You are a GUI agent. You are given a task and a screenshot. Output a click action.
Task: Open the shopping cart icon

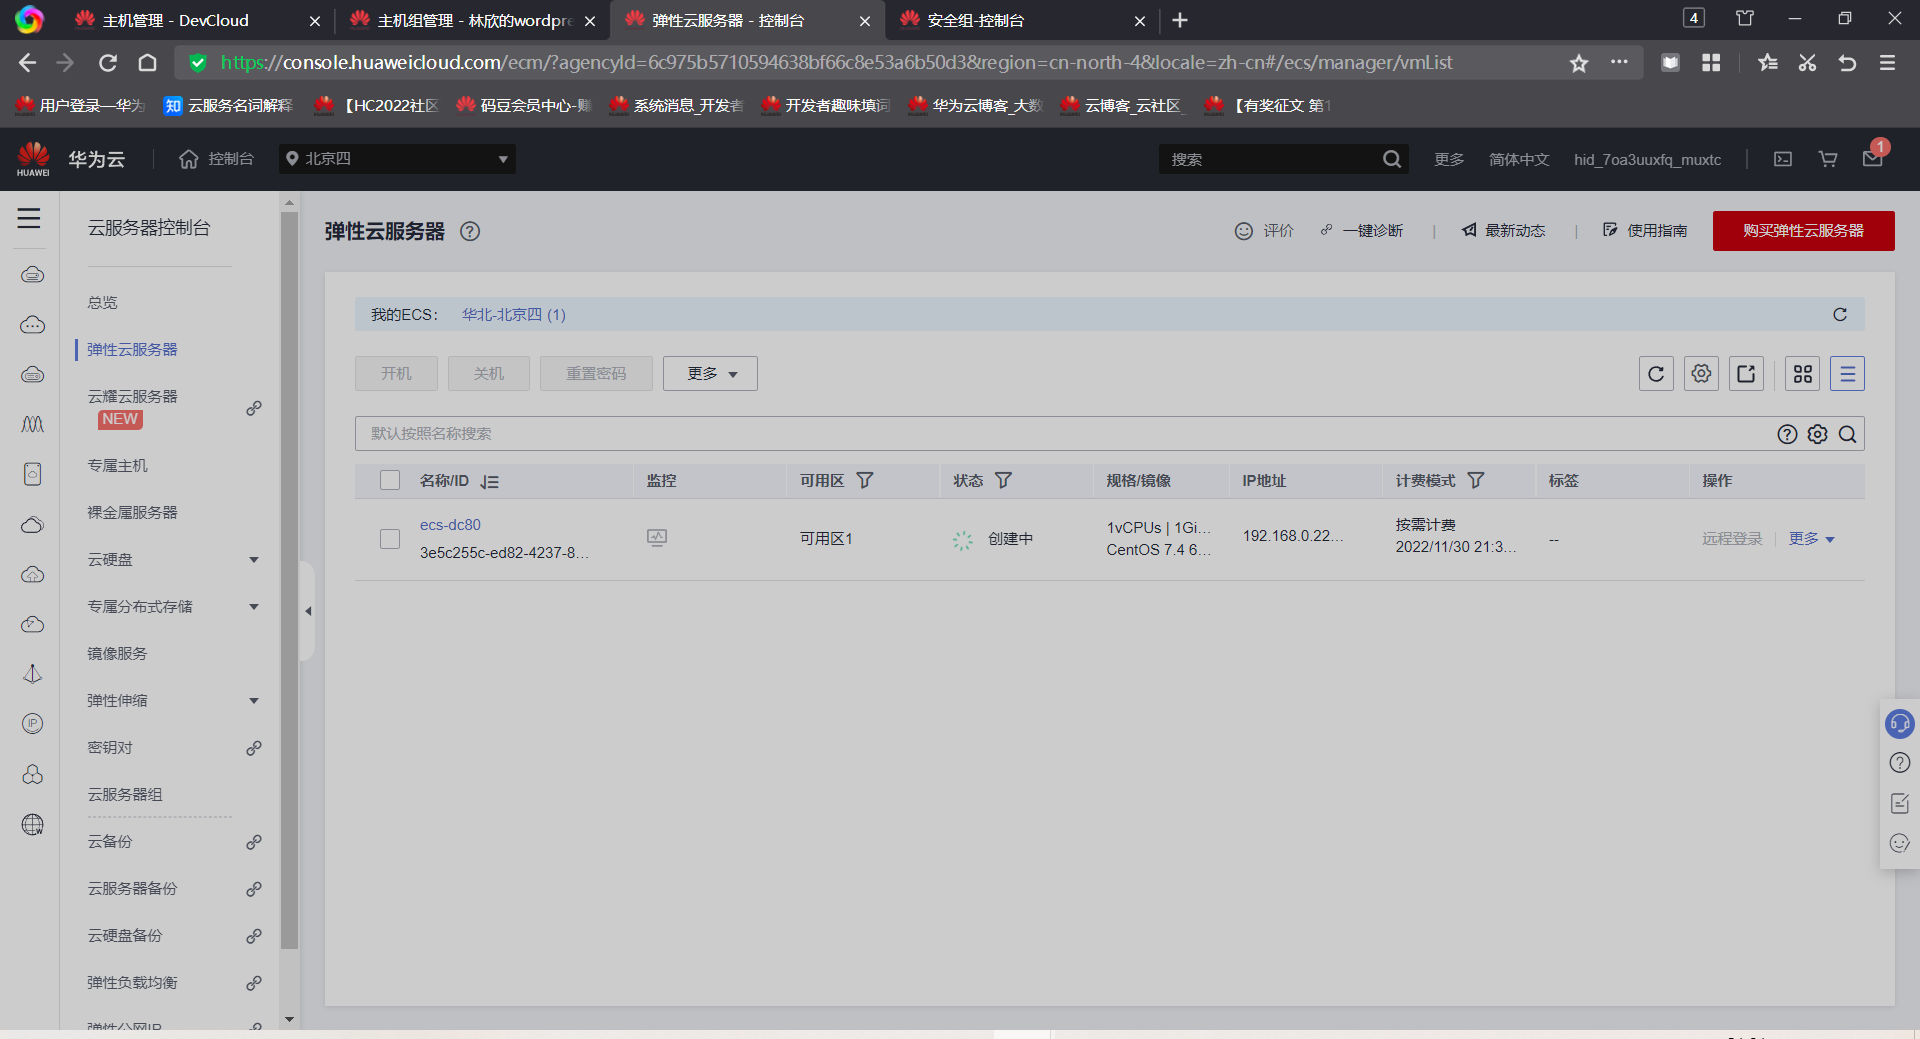pos(1828,159)
